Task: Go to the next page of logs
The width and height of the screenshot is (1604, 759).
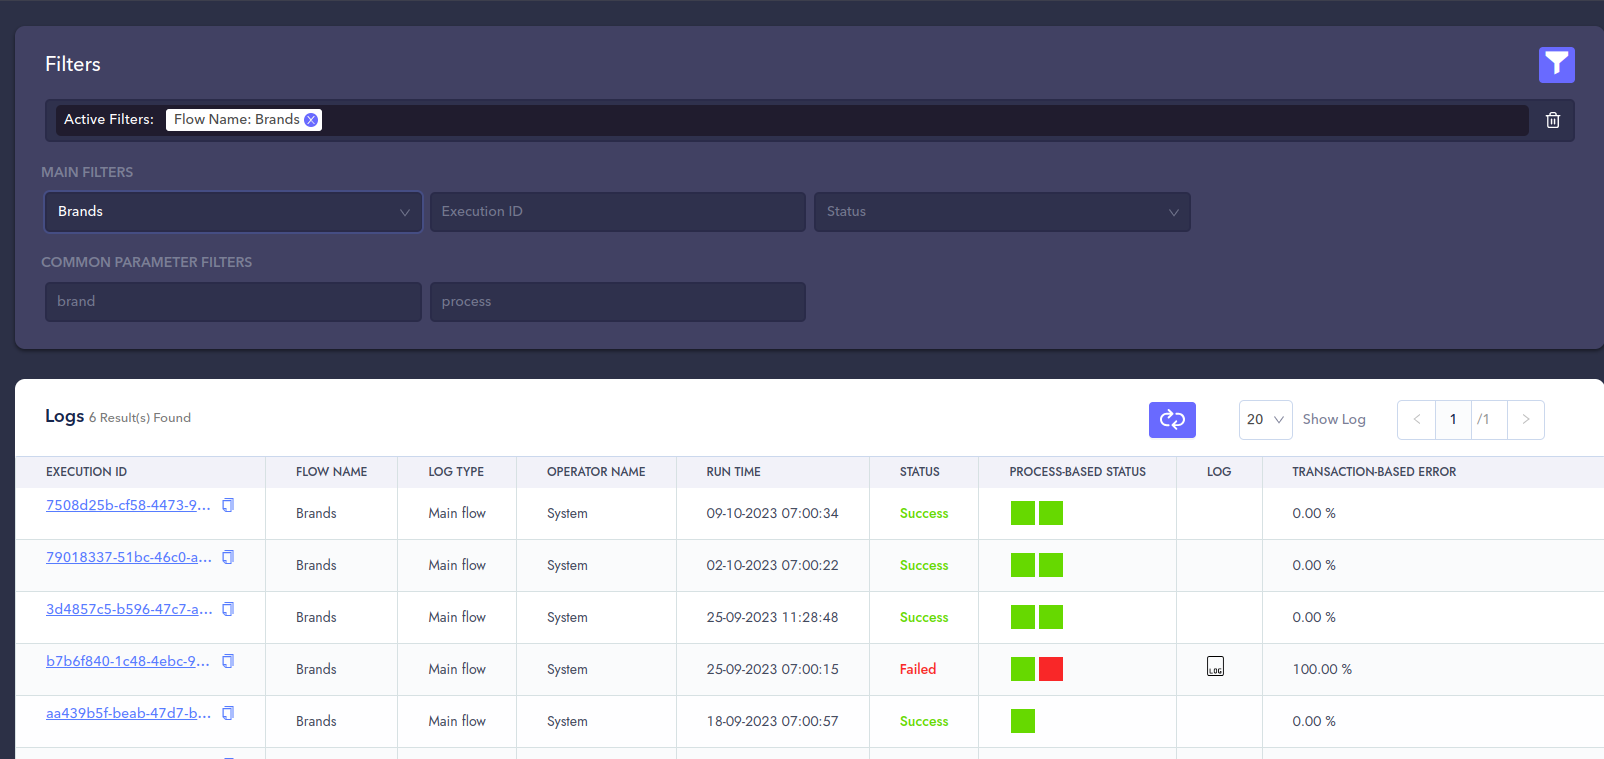Action: click(x=1525, y=420)
